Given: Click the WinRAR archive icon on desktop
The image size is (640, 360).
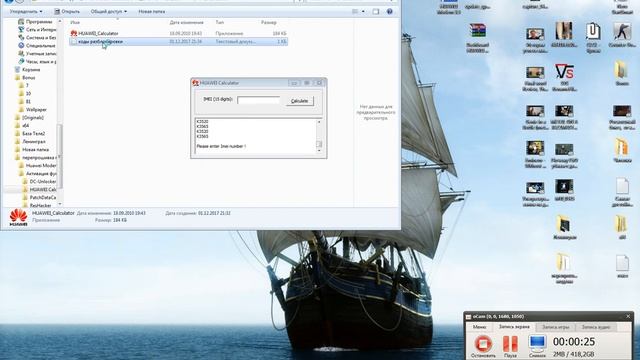Looking at the screenshot, I should pos(477,31).
